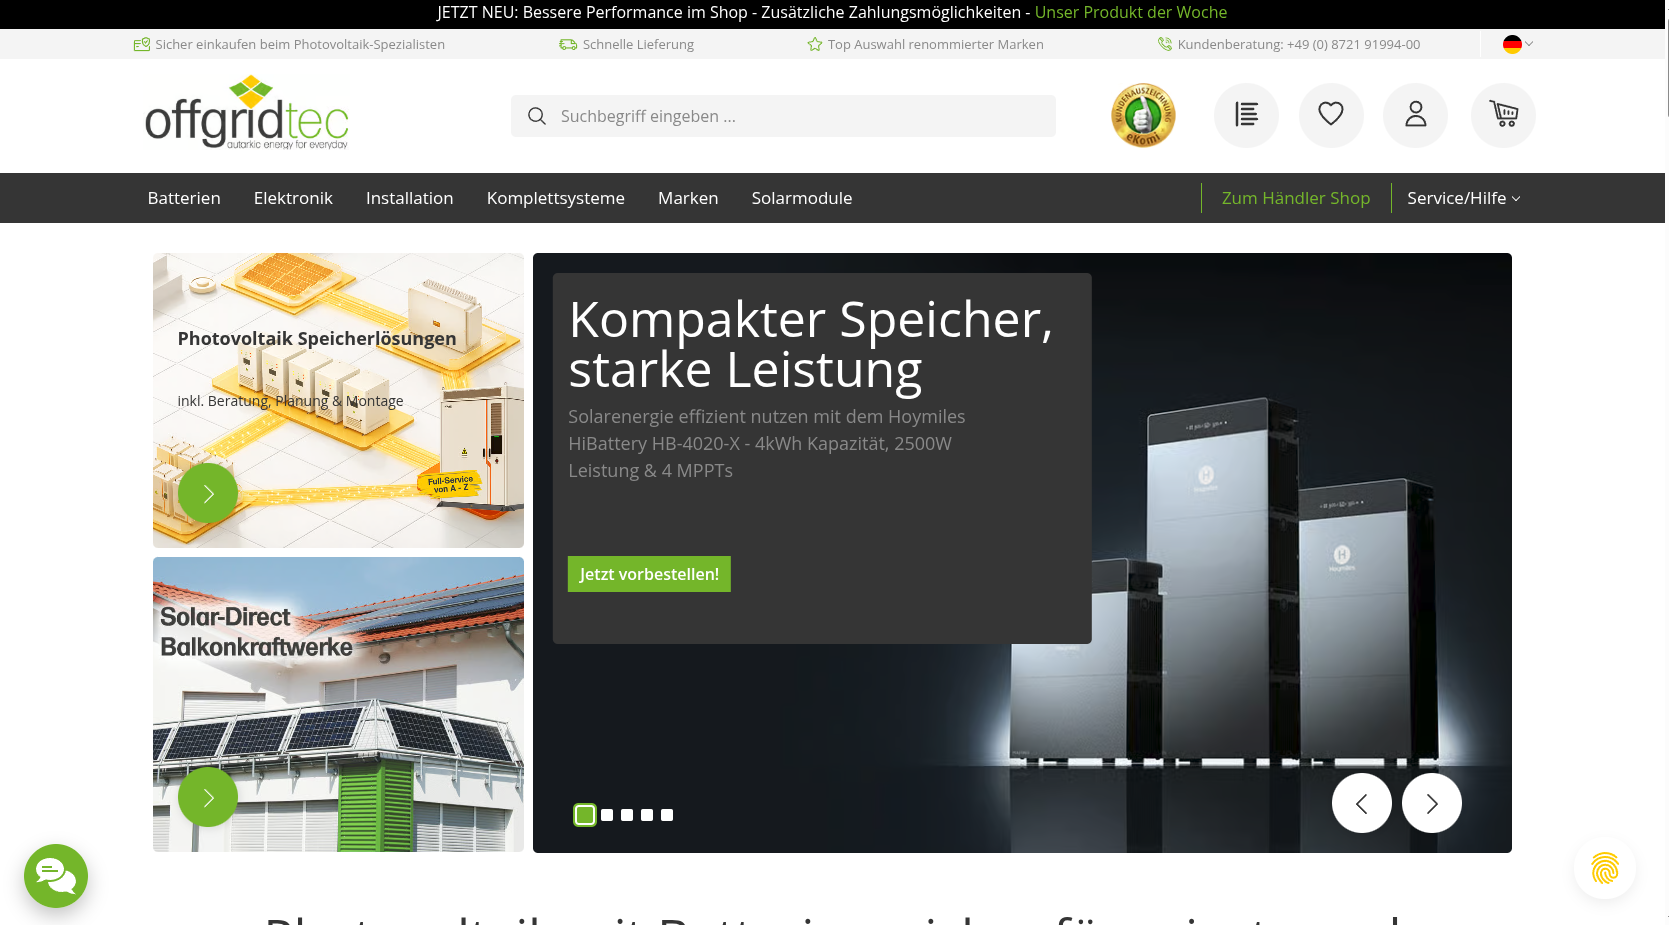Viewport: 1669px width, 925px height.
Task: Click the phone icon beside Kundenberatung
Action: pos(1165,44)
